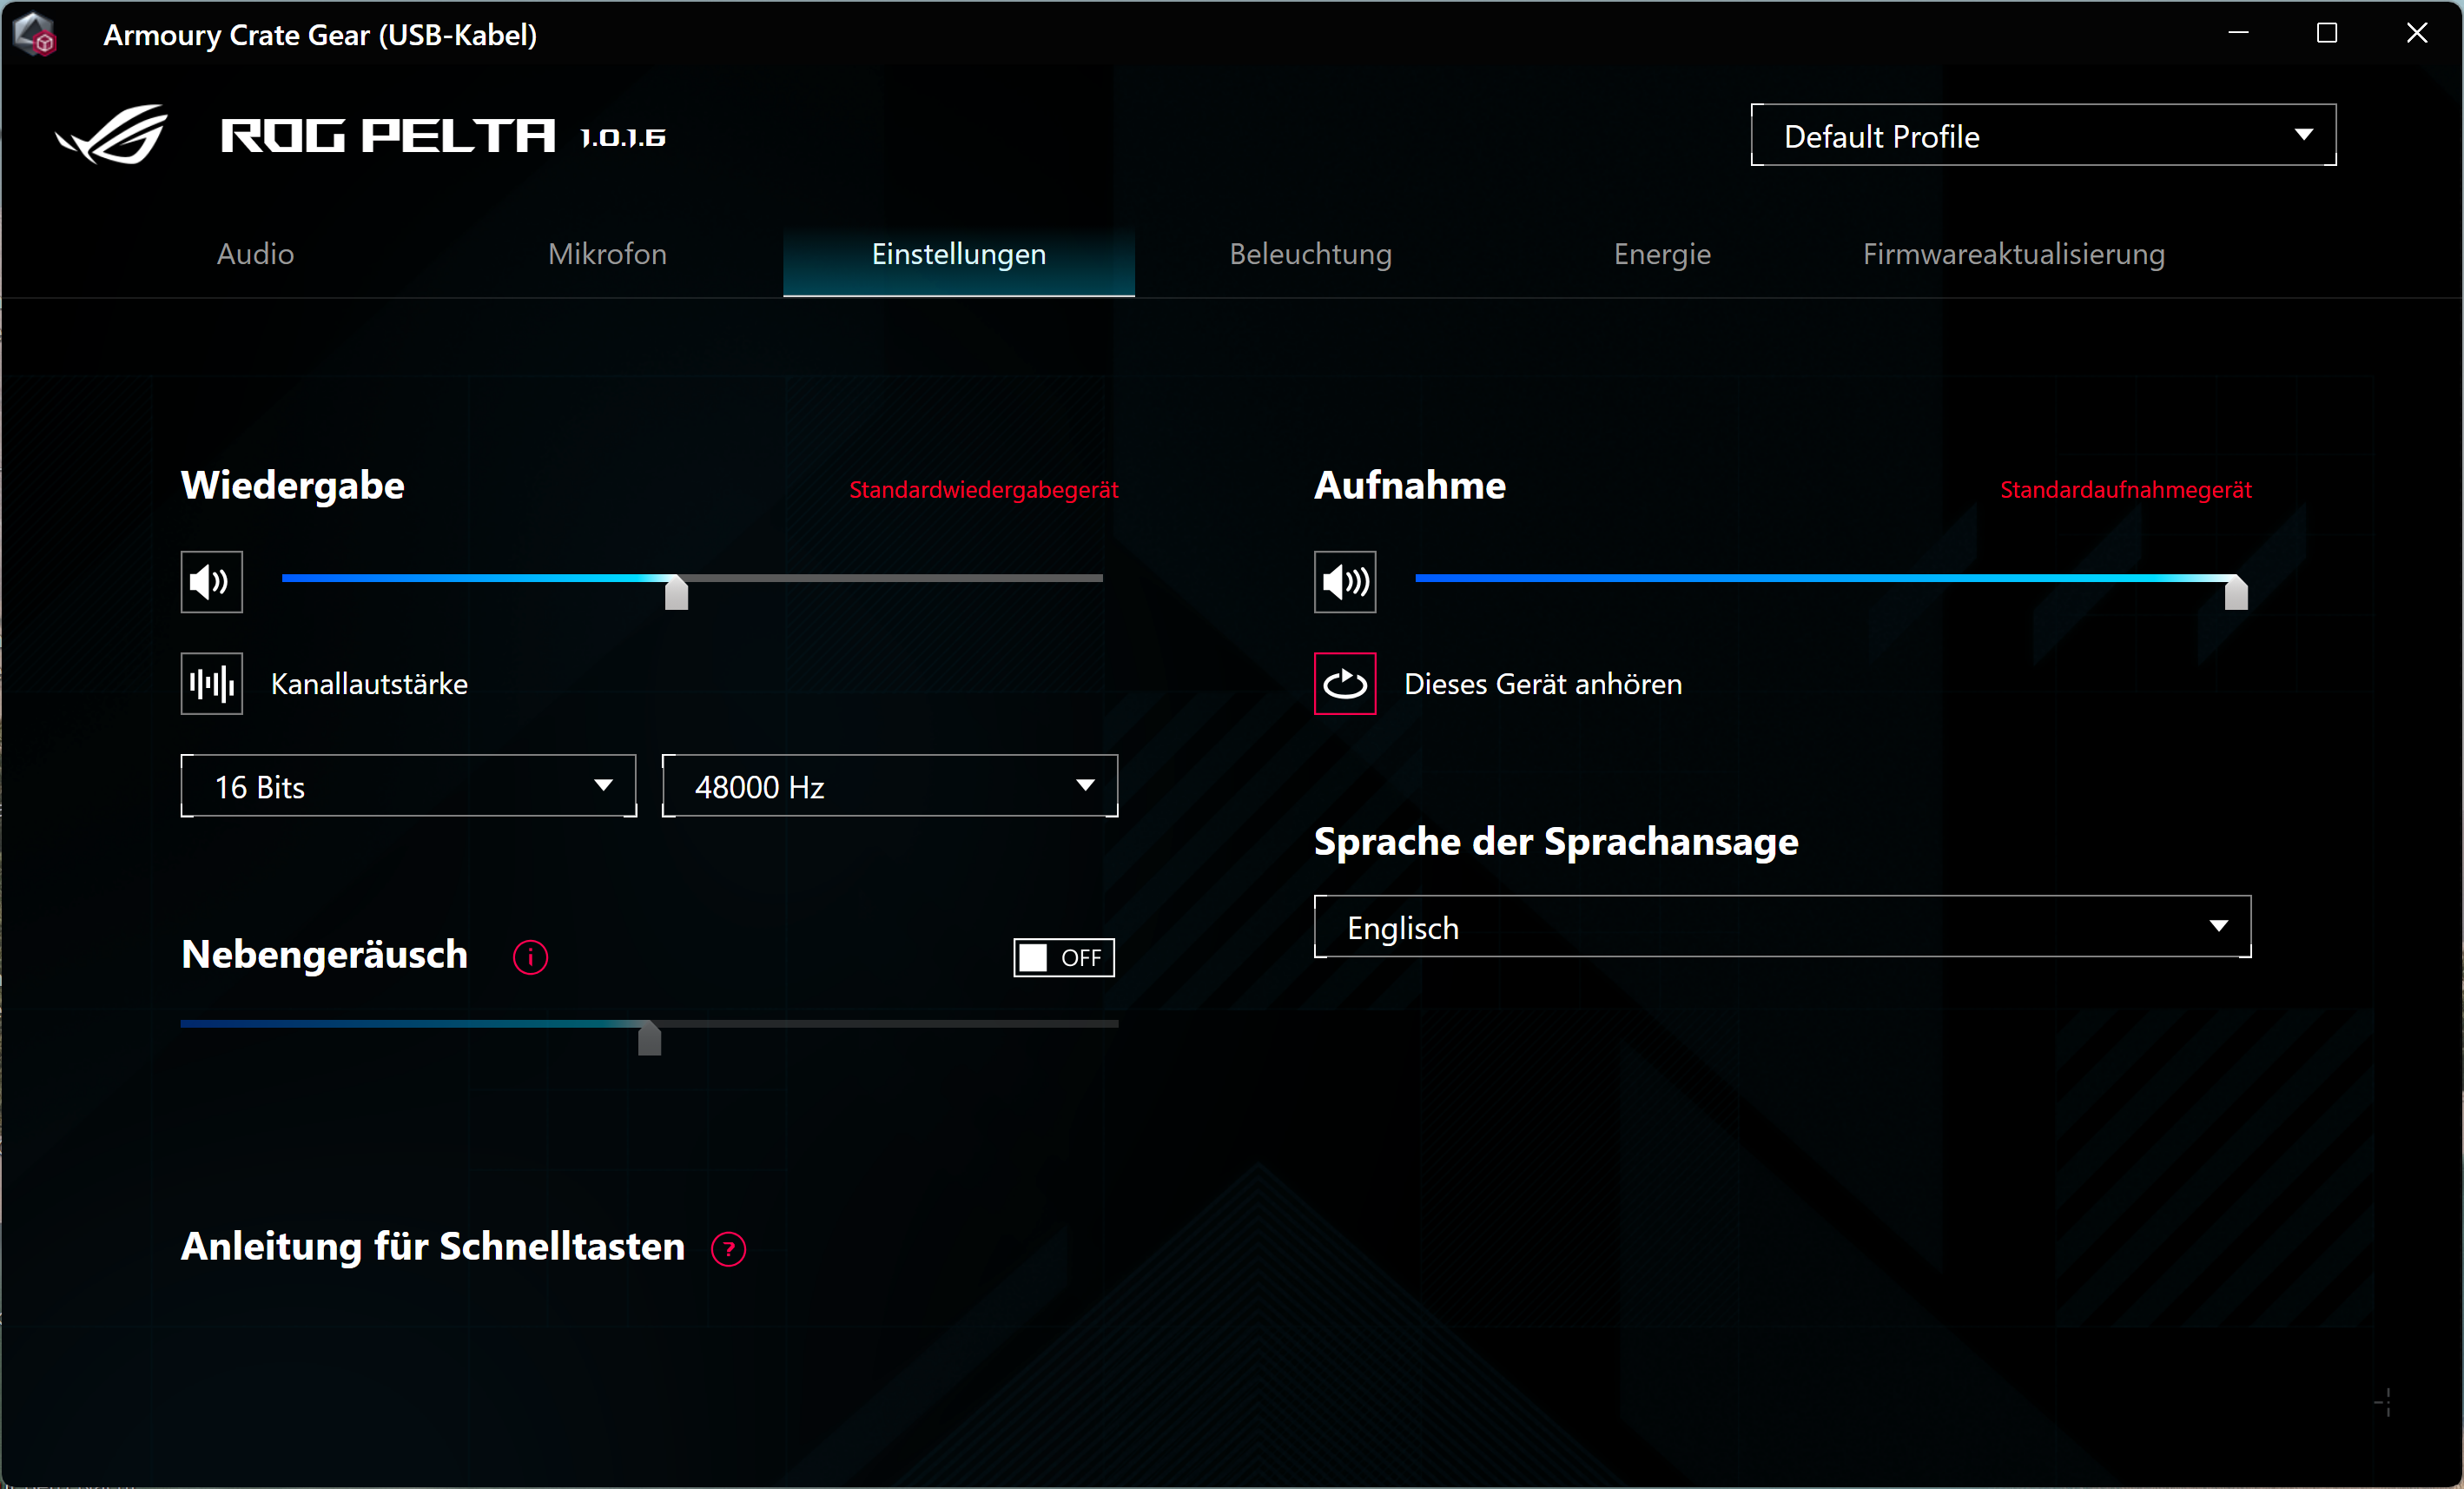This screenshot has width=2464, height=1489.
Task: Open the Beleuchtung tab
Action: (1310, 254)
